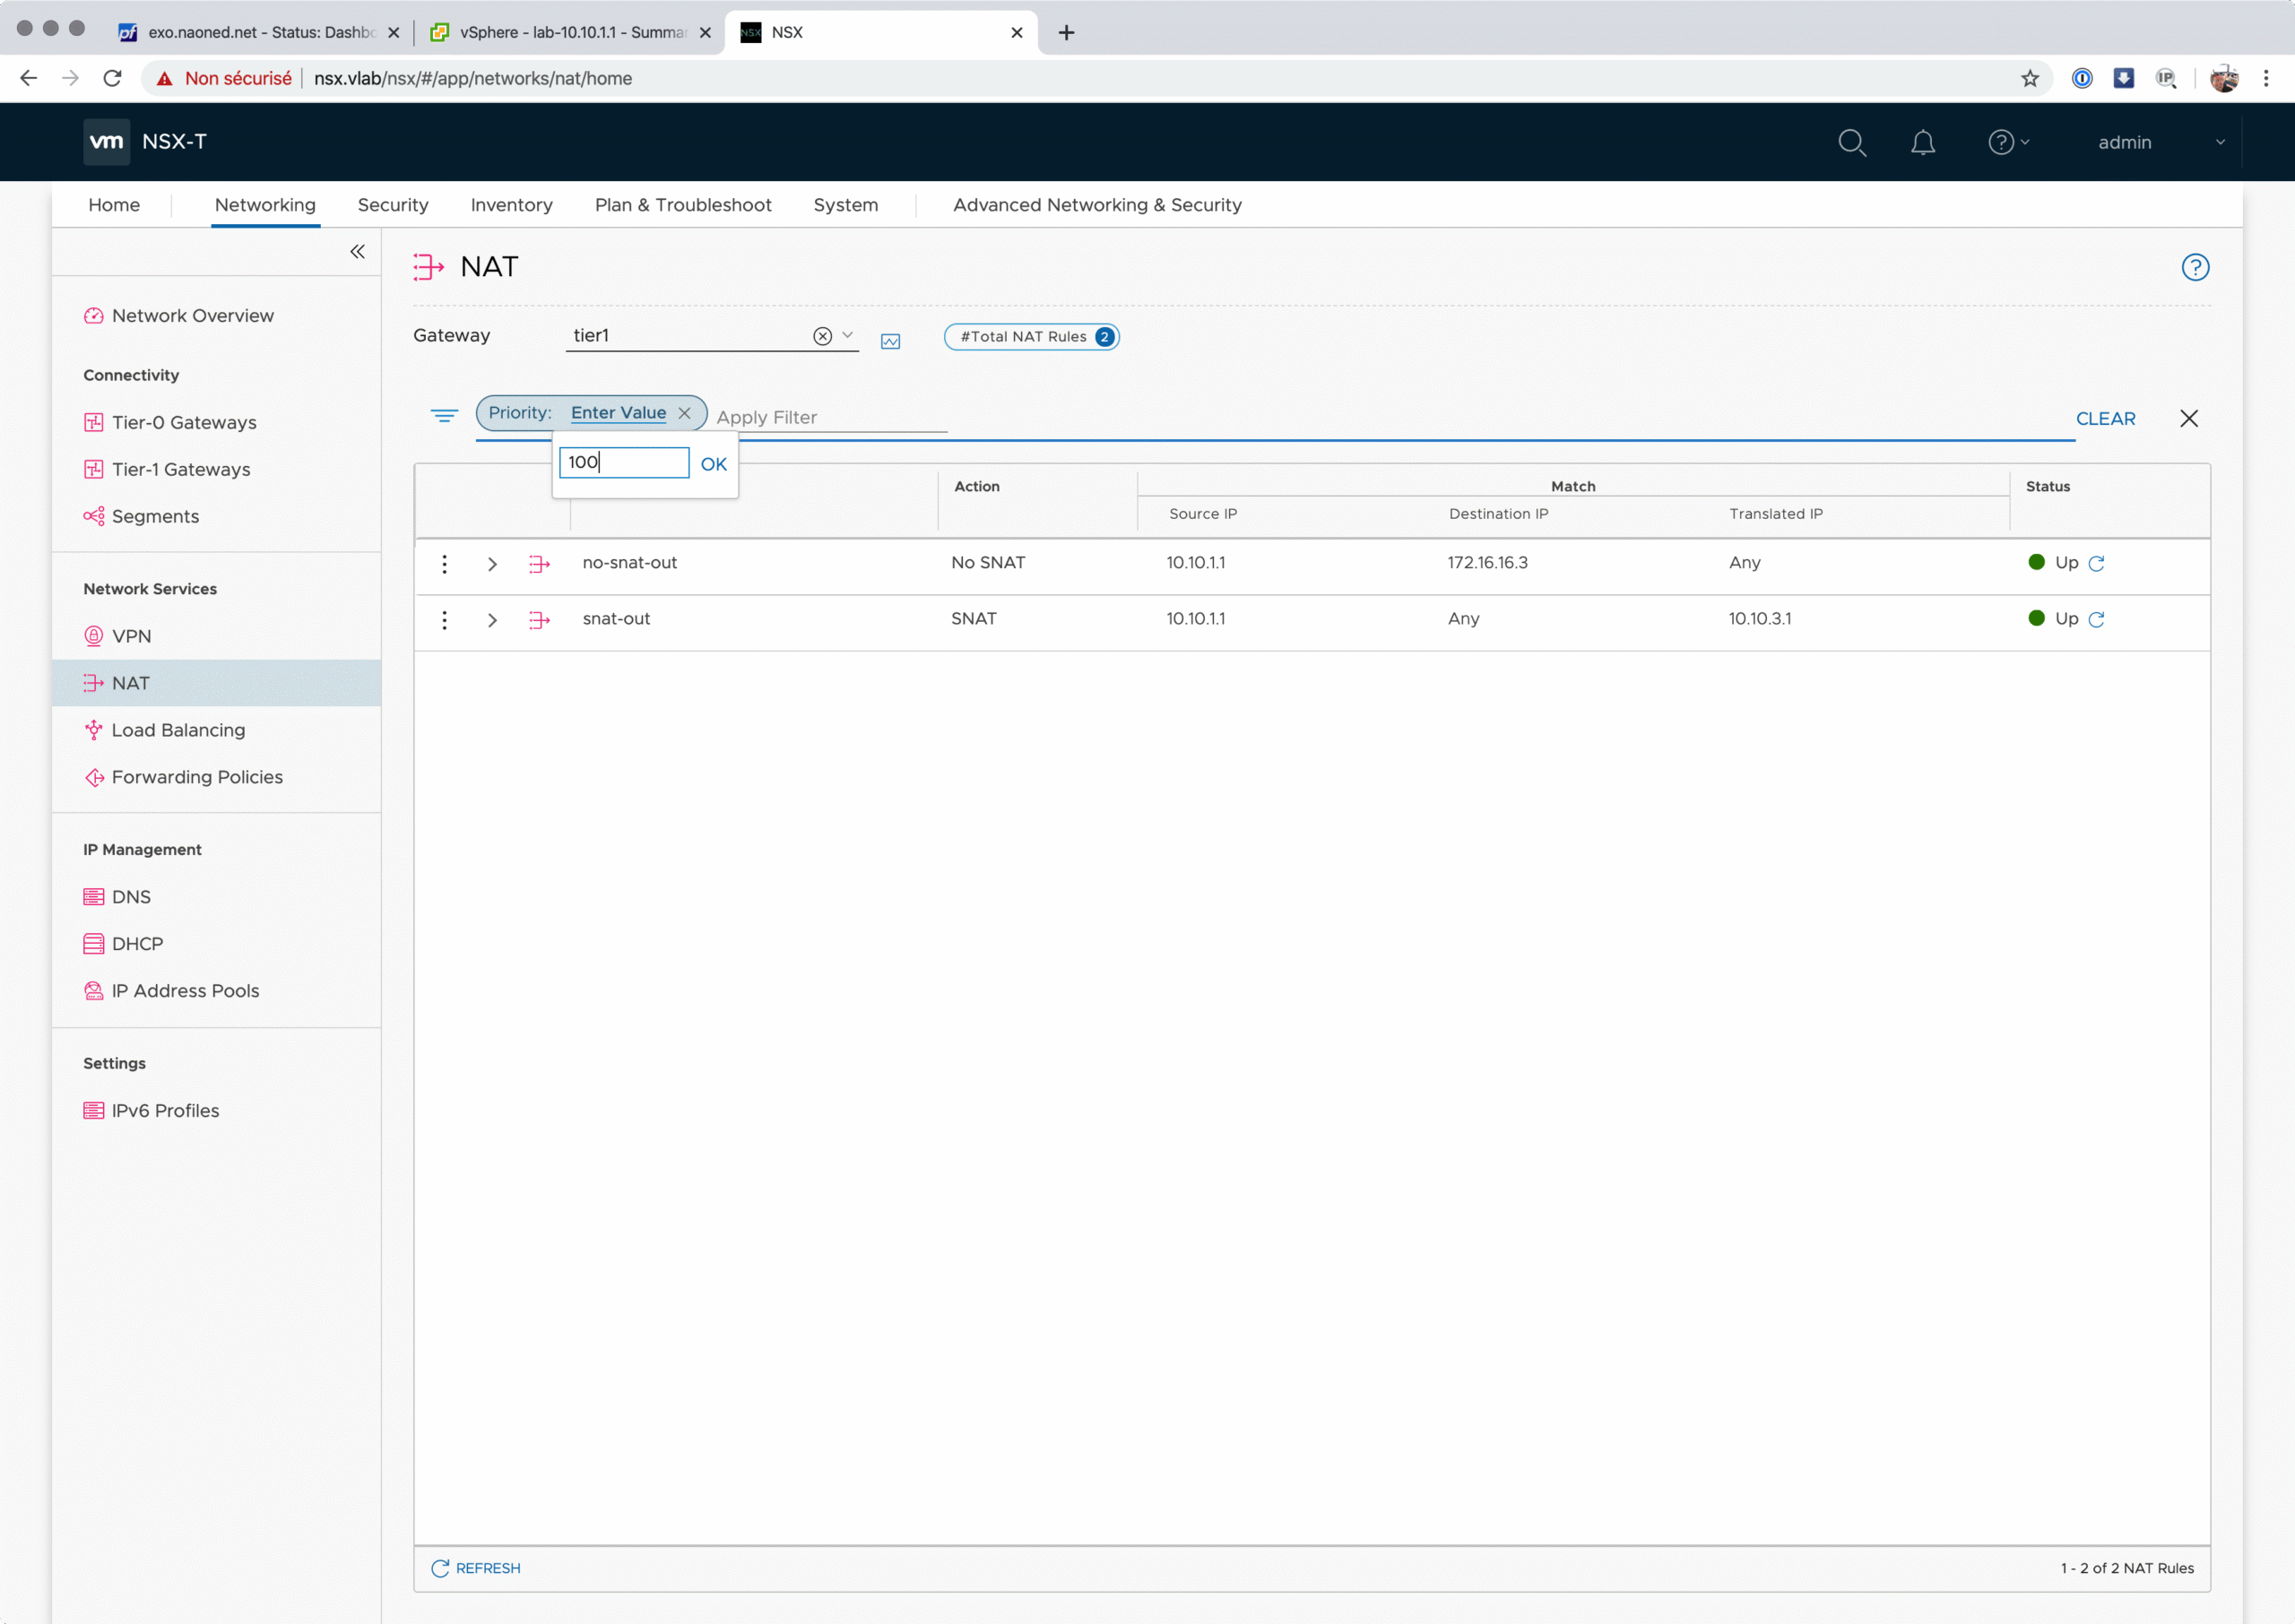The height and width of the screenshot is (1624, 2295).
Task: Click the CLEAR filter link
Action: click(2104, 418)
